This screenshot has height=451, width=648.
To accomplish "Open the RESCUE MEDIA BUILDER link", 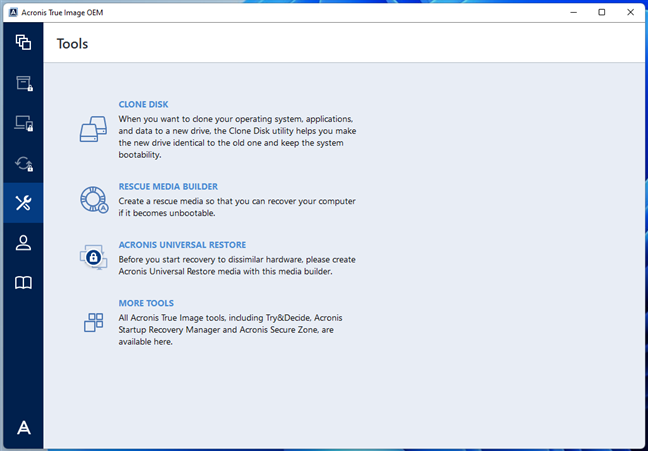I will point(168,186).
